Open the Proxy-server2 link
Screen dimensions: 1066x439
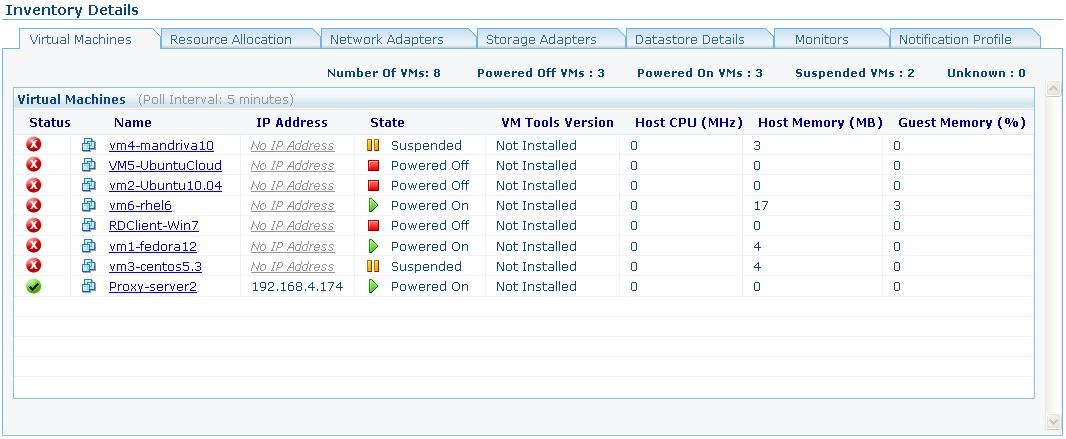(153, 287)
